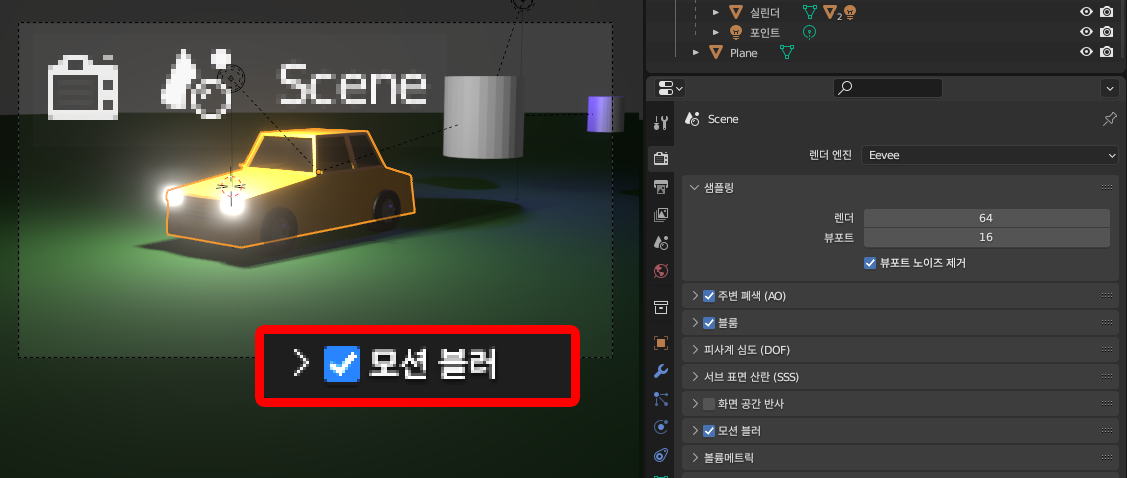Uncheck 주변 폐색 (AO) checkbox
Viewport: 1127px width, 478px height.
(x=709, y=296)
